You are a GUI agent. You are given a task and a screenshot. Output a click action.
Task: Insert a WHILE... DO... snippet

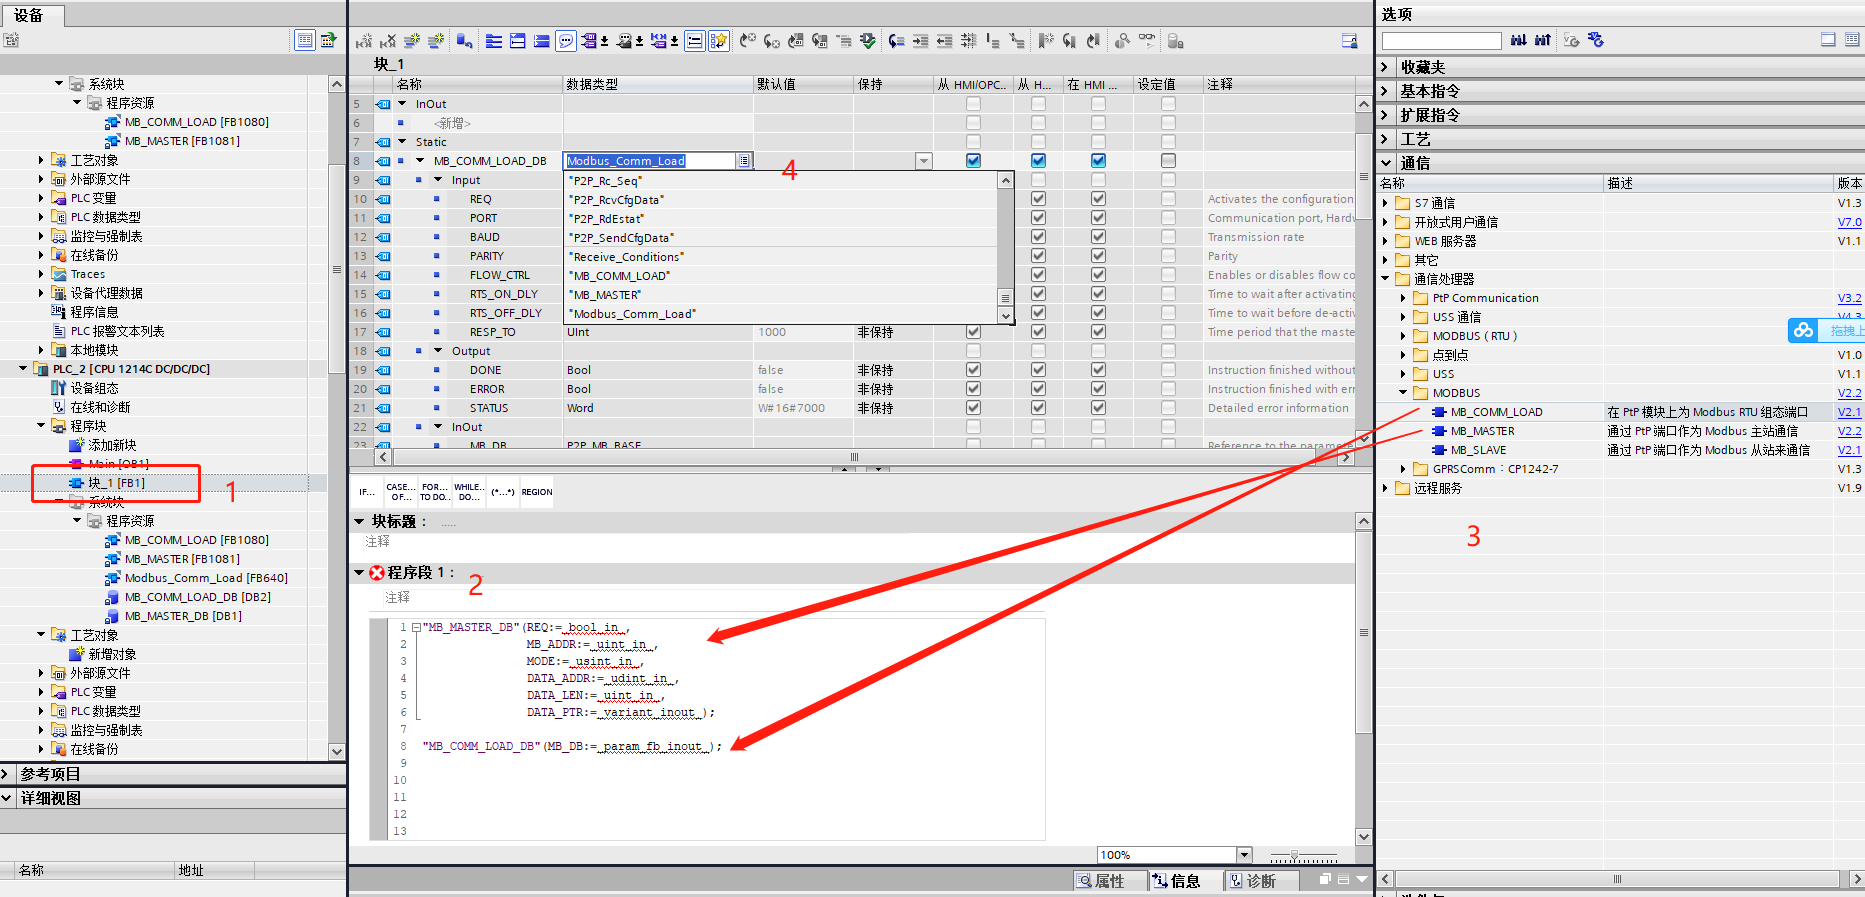pos(468,492)
